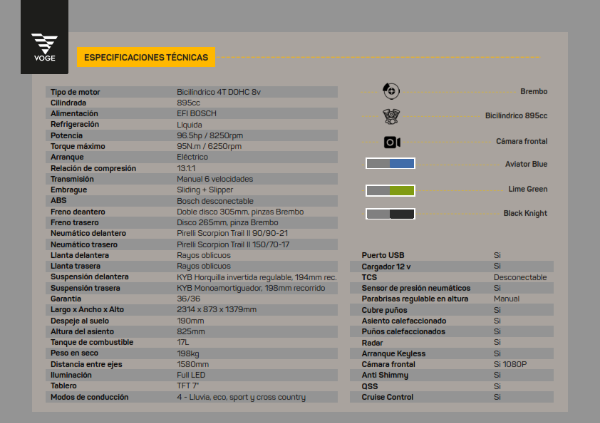Click the Llanta delantera row label
The width and height of the screenshot is (600, 423).
[80, 255]
